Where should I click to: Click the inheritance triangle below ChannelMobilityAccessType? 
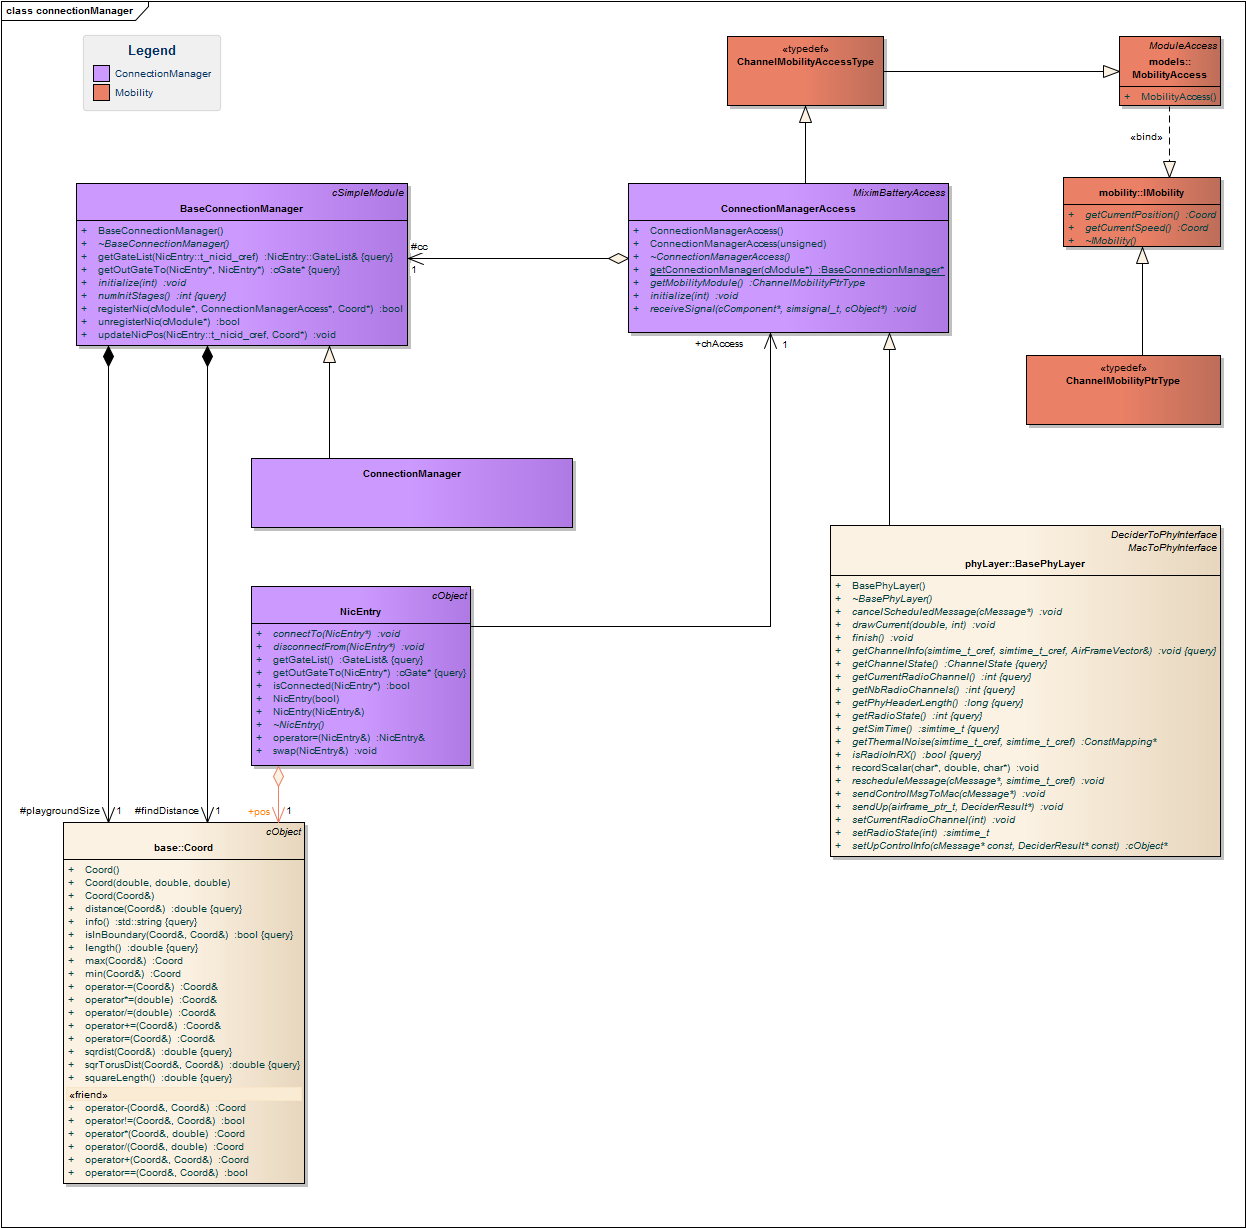(x=805, y=115)
